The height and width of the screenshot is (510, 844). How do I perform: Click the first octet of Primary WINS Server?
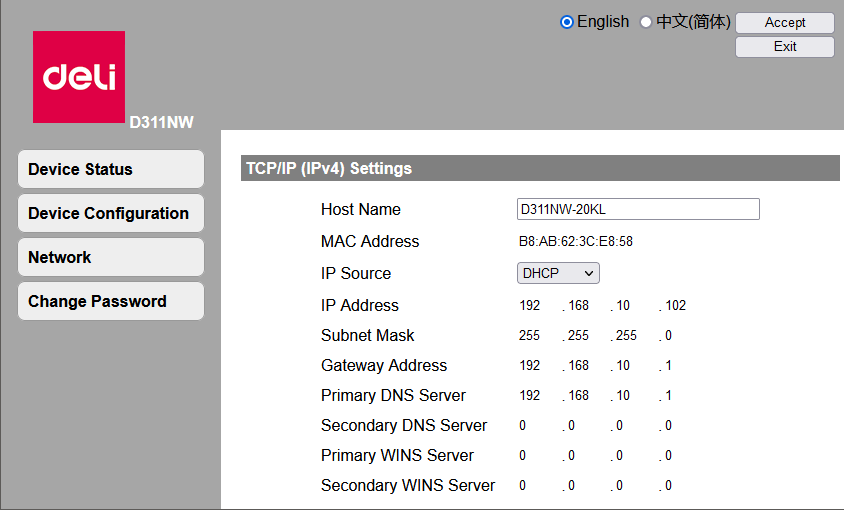(523, 456)
